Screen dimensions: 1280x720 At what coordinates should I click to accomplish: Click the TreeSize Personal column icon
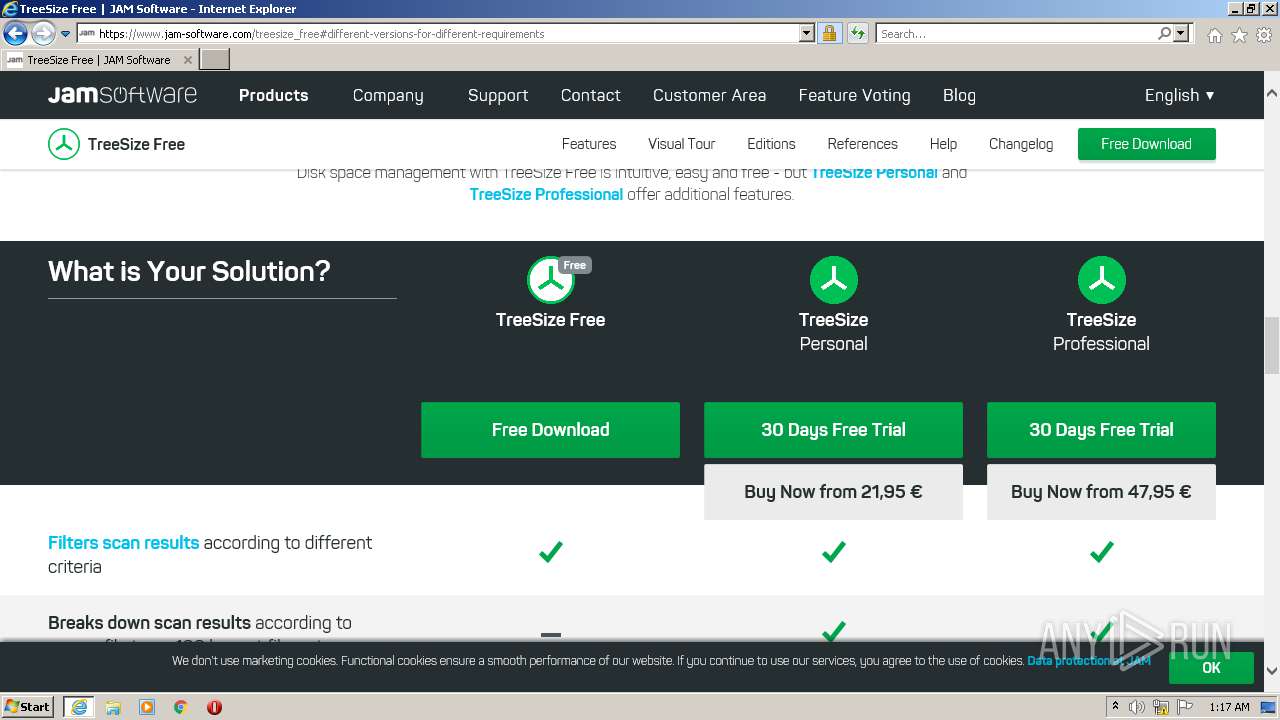click(833, 280)
